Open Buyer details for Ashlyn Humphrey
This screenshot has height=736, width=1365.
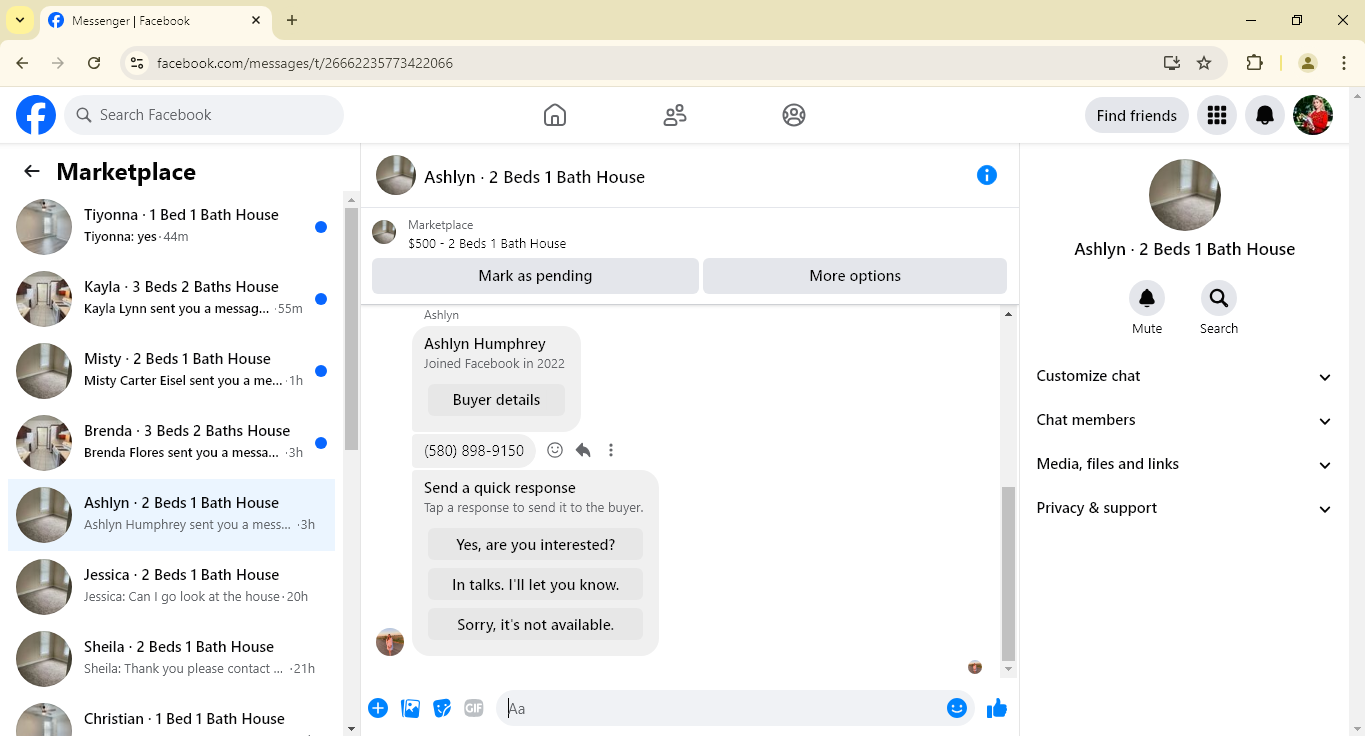coord(496,400)
